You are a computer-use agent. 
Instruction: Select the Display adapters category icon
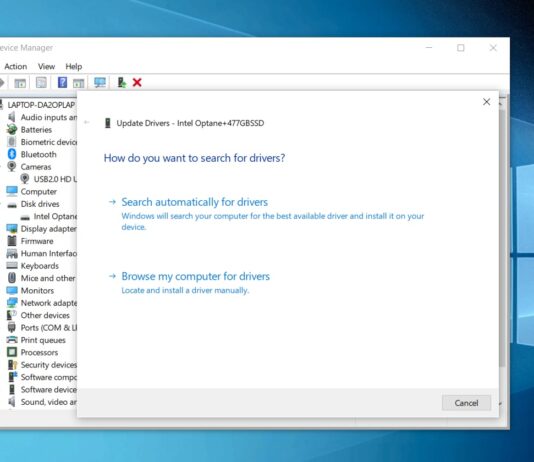point(12,228)
